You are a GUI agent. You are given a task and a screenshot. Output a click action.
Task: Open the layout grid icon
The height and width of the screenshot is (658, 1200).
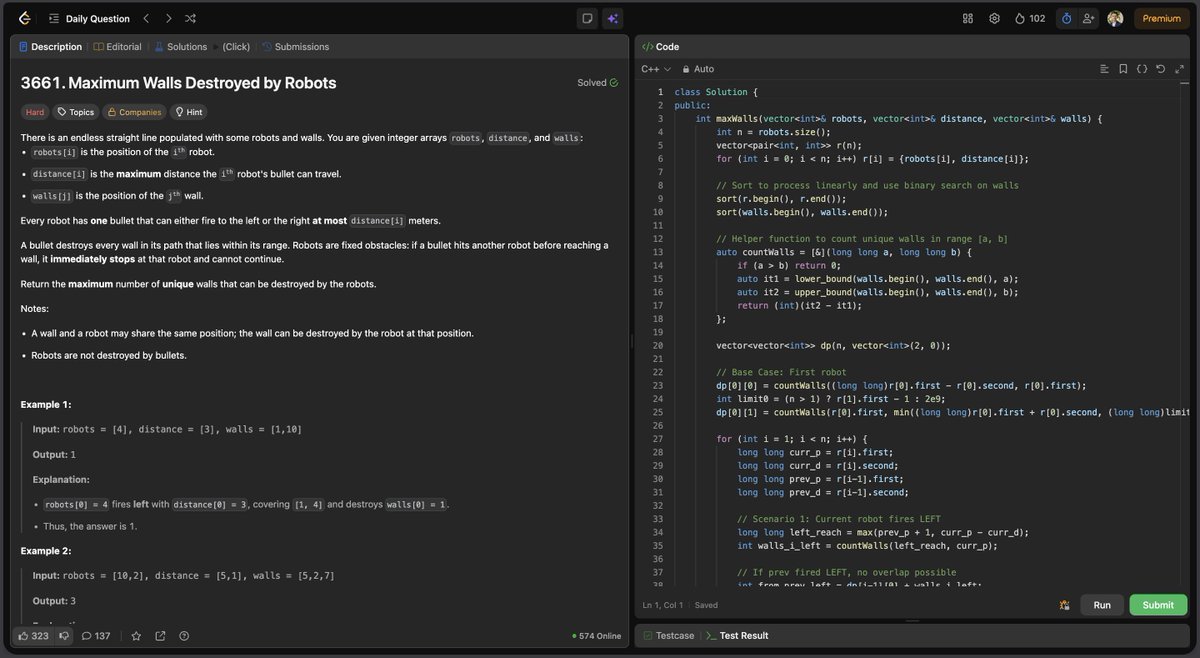click(x=968, y=18)
